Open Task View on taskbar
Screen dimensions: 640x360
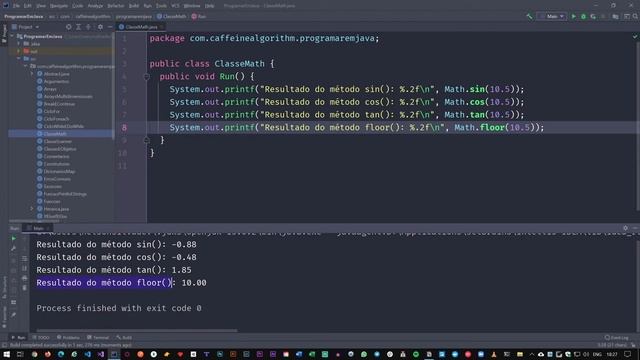20,354
